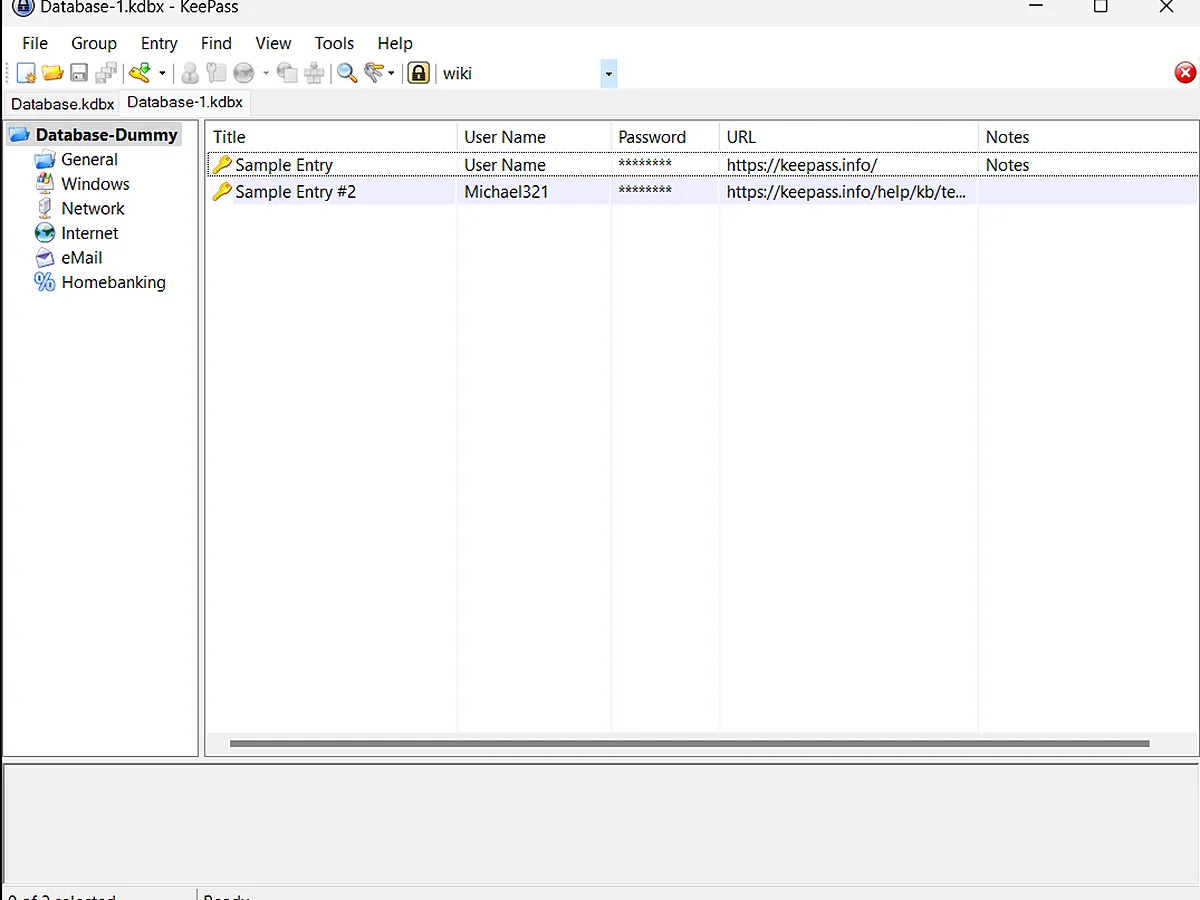Screen dimensions: 1200x900
Task: Click the Save All toolbar icon
Action: 106,73
